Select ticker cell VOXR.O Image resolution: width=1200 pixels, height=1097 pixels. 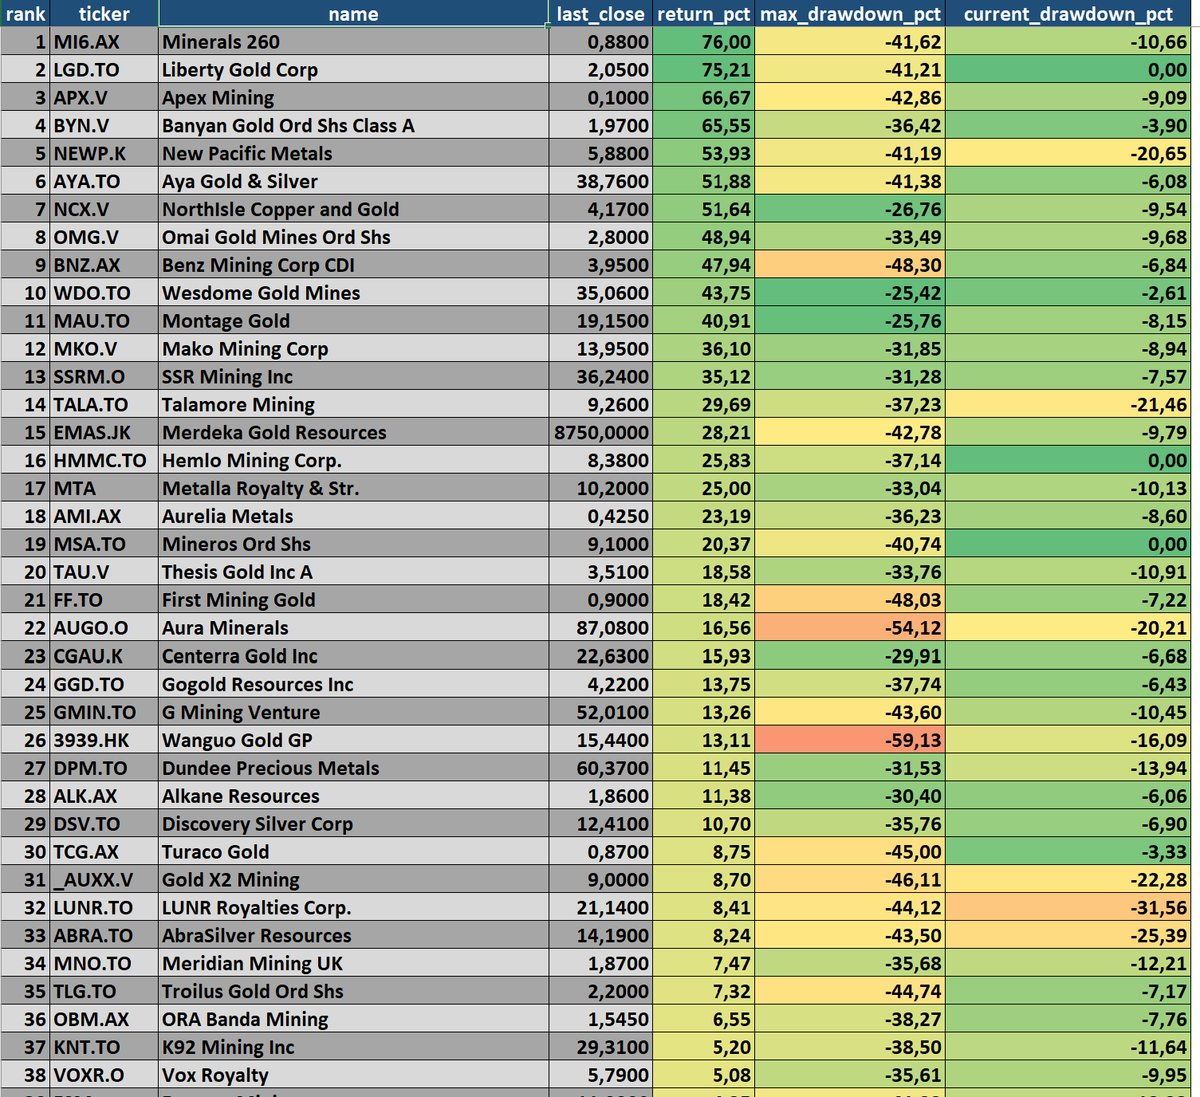[104, 1076]
